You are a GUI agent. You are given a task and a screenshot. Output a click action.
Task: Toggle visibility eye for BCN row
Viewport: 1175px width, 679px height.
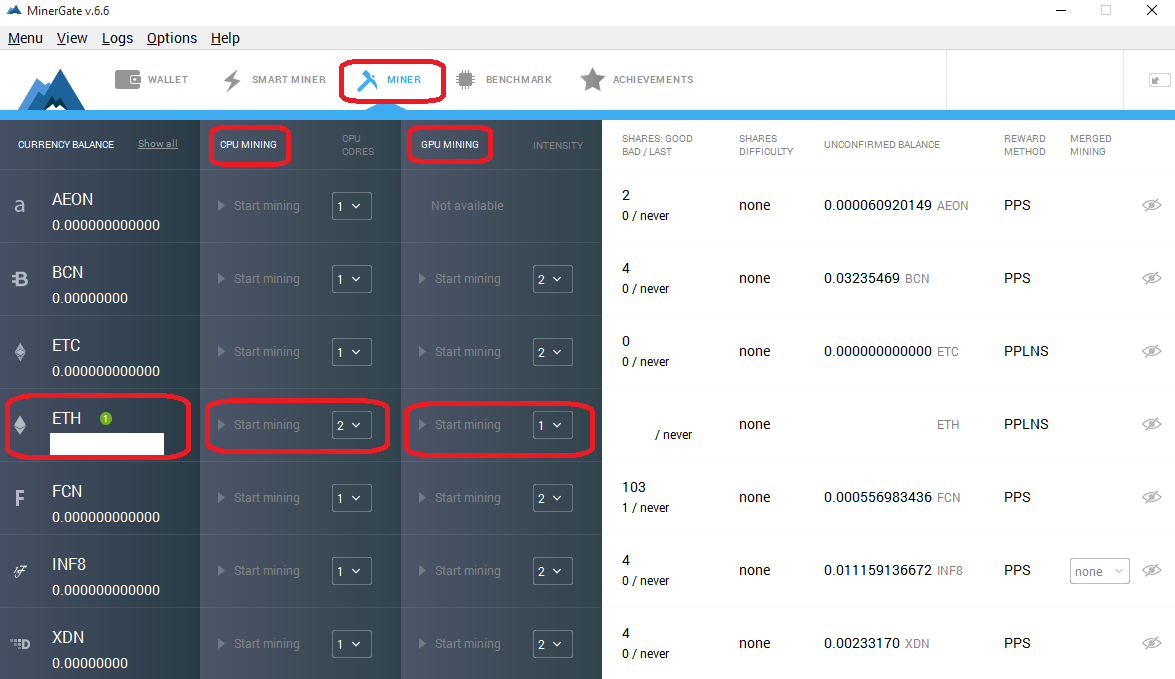pyautogui.click(x=1152, y=278)
